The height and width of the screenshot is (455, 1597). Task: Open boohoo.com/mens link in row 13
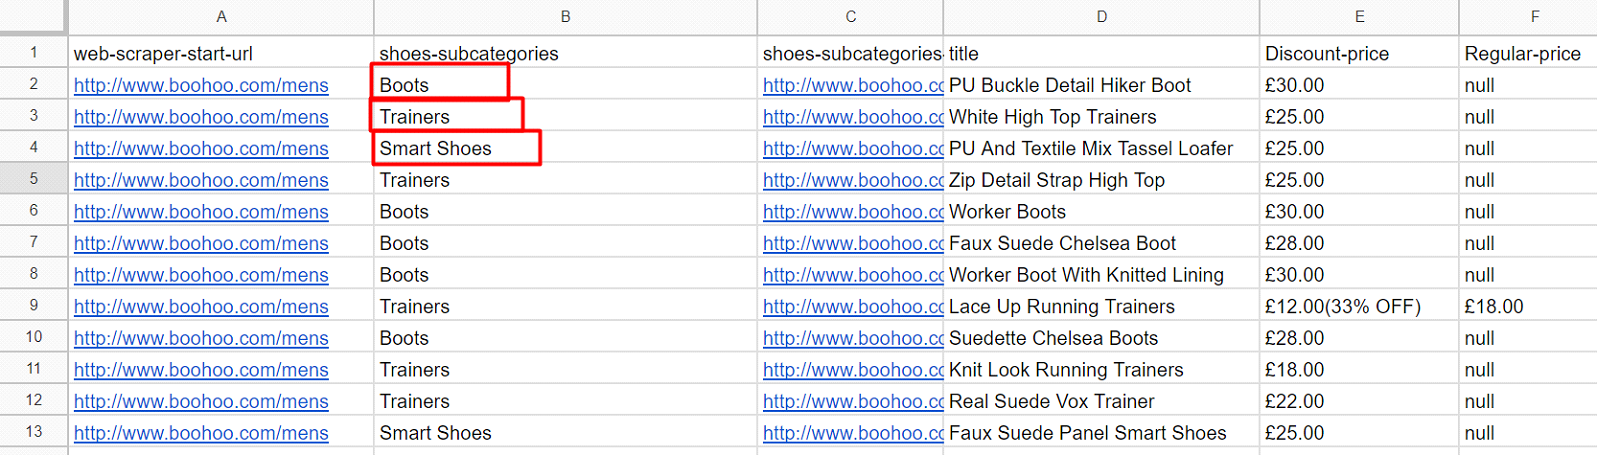[201, 433]
